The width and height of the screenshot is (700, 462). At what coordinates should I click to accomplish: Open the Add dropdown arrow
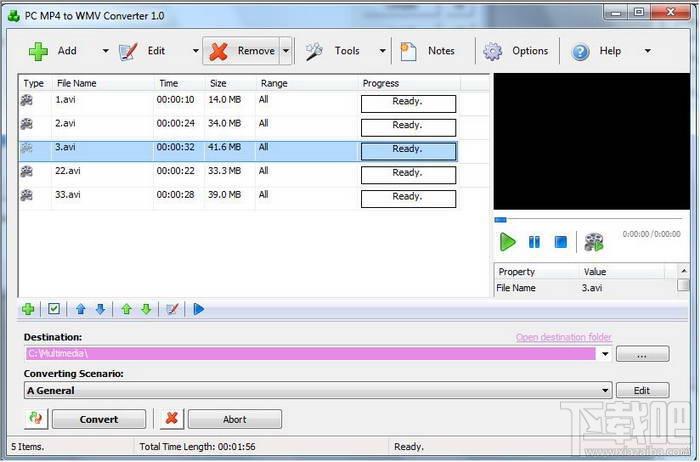(x=105, y=51)
